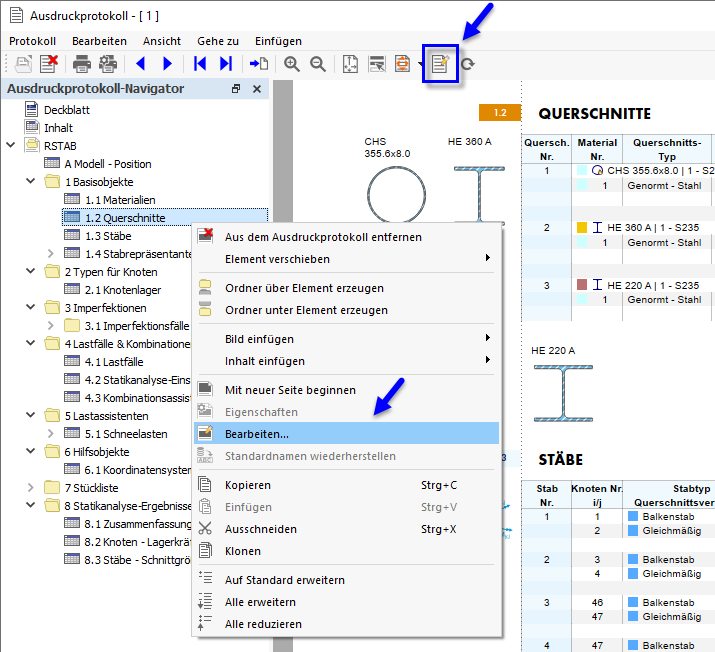Select 1.1 Materialien in the tree
This screenshot has width=715, height=652.
[120, 200]
